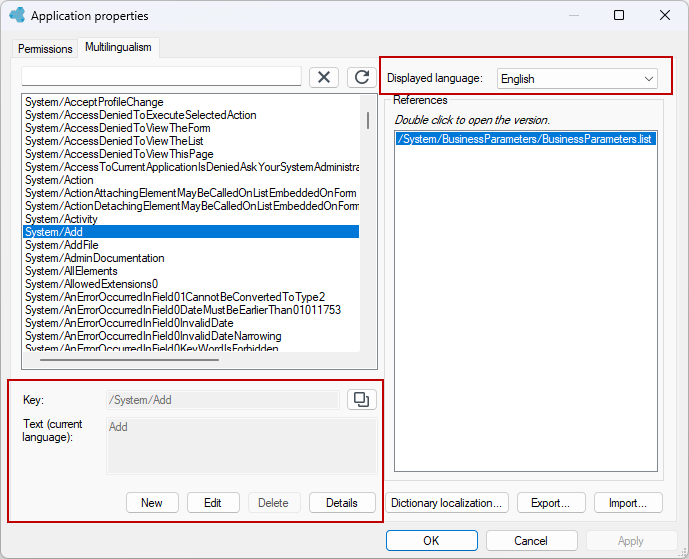Click the Text (current language) box
Image resolution: width=689 pixels, height=559 pixels.
point(242,446)
